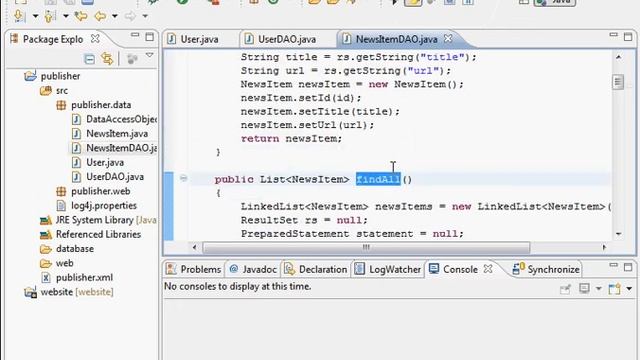Toggle Pin Console icon
This screenshot has width=640, height=360.
pyautogui.click(x=565, y=289)
